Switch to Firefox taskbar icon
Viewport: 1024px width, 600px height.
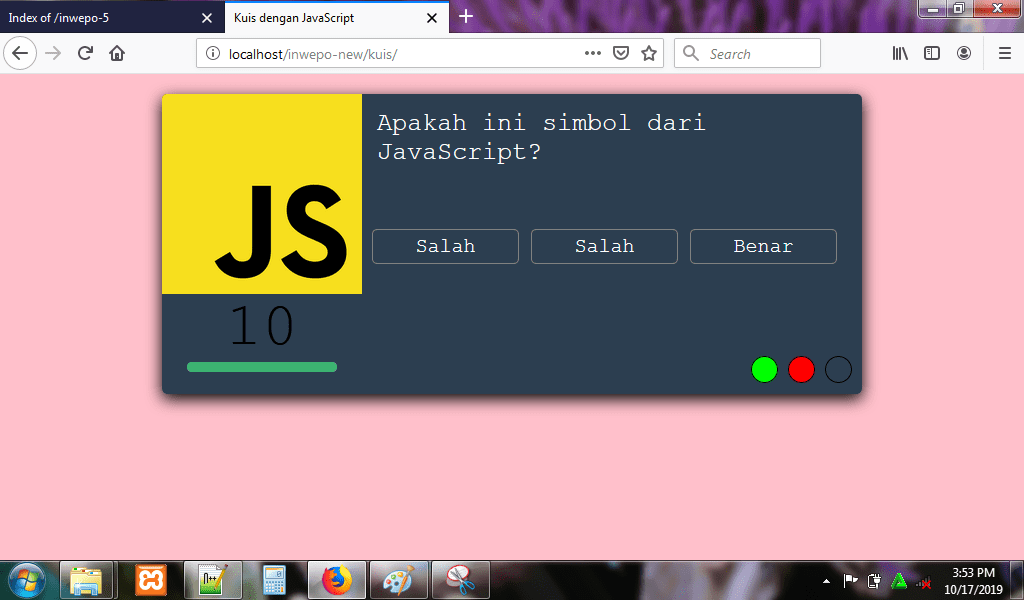pos(336,580)
